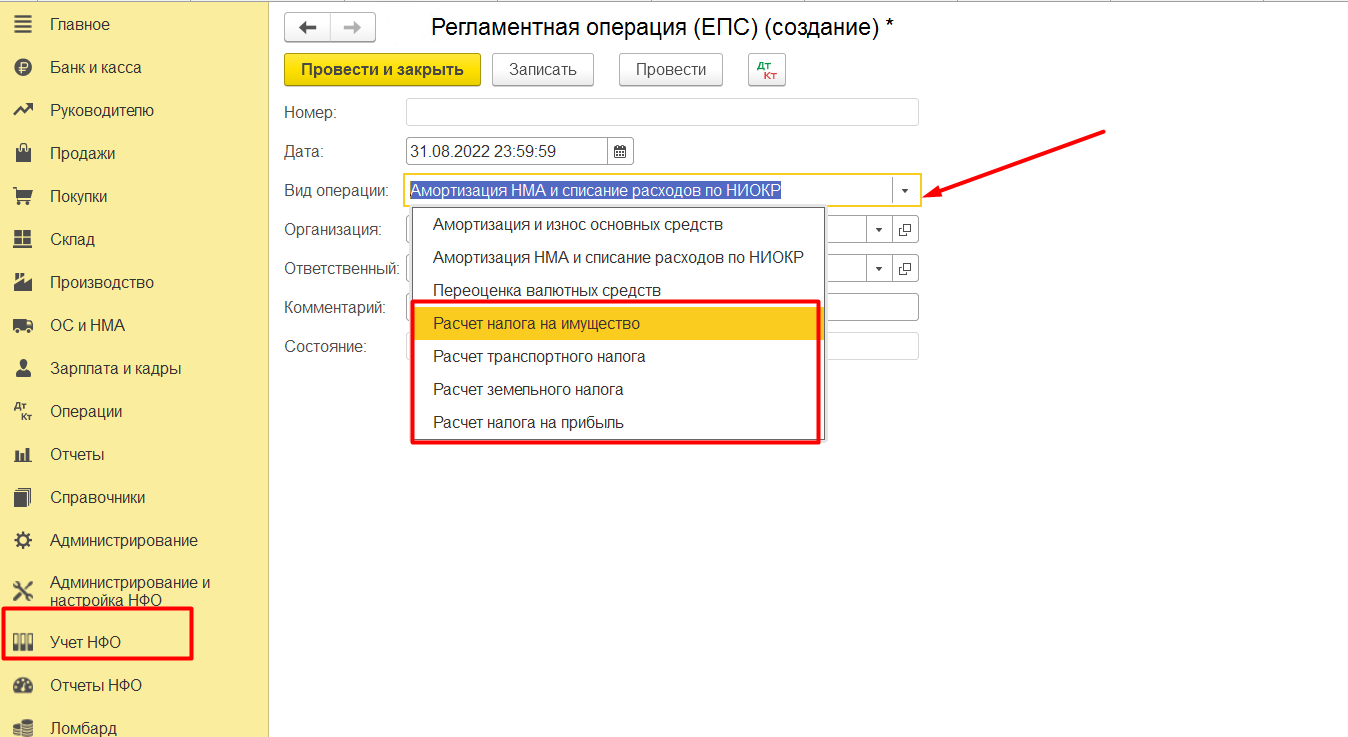The image size is (1348, 737).
Task: Open the Банк и касса section
Action: 95,68
